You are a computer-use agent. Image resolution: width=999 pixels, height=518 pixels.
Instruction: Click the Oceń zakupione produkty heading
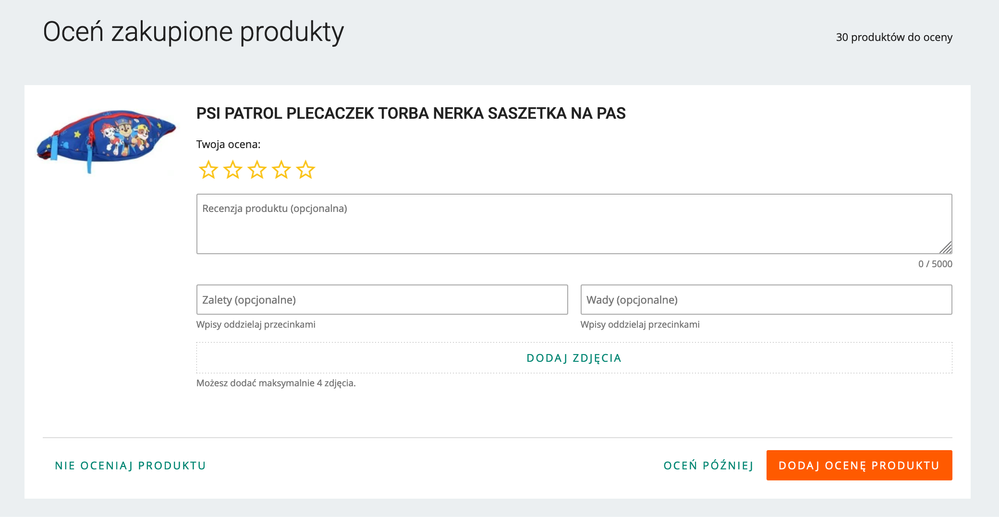tap(193, 32)
